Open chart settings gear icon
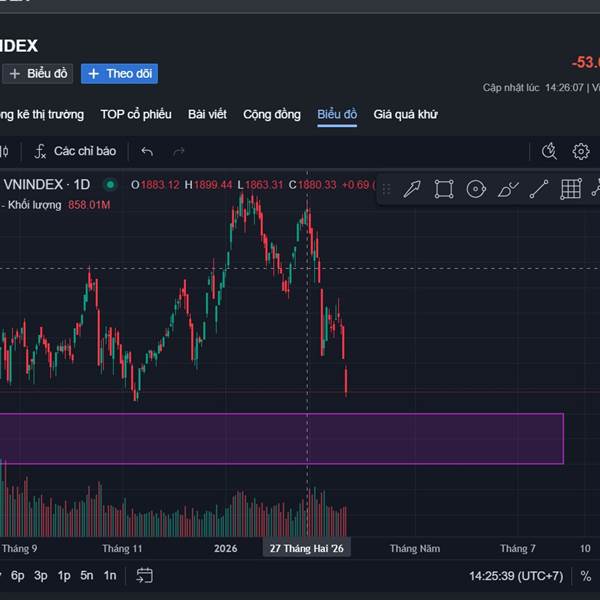 pyautogui.click(x=581, y=151)
